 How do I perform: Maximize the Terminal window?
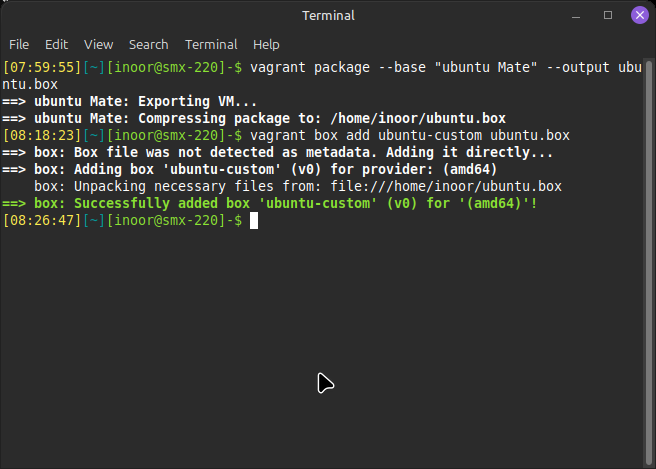608,15
